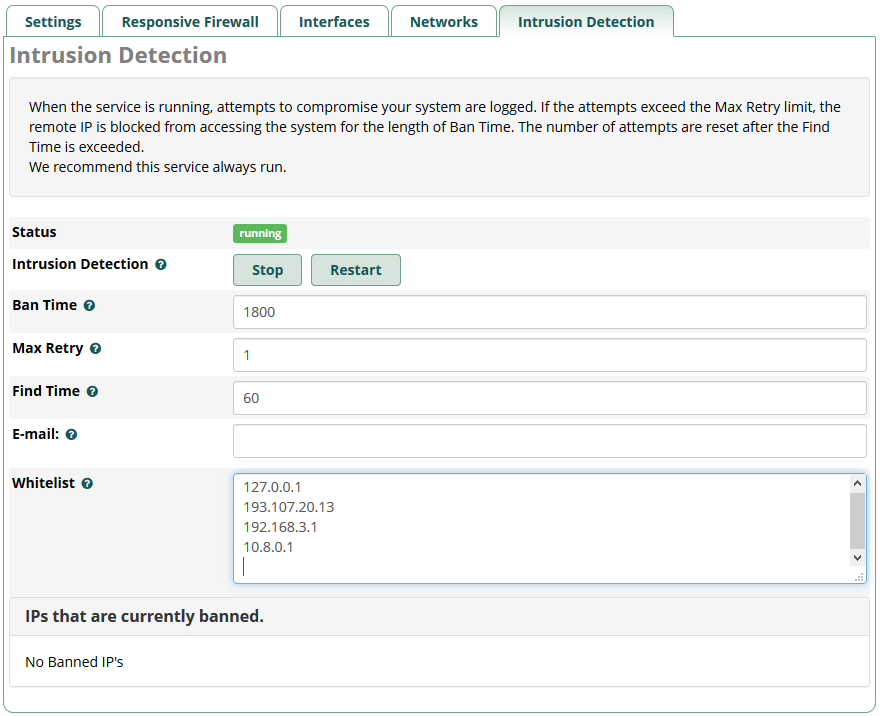Image resolution: width=880 pixels, height=716 pixels.
Task: Open the E-mail field help icon
Action: point(71,434)
